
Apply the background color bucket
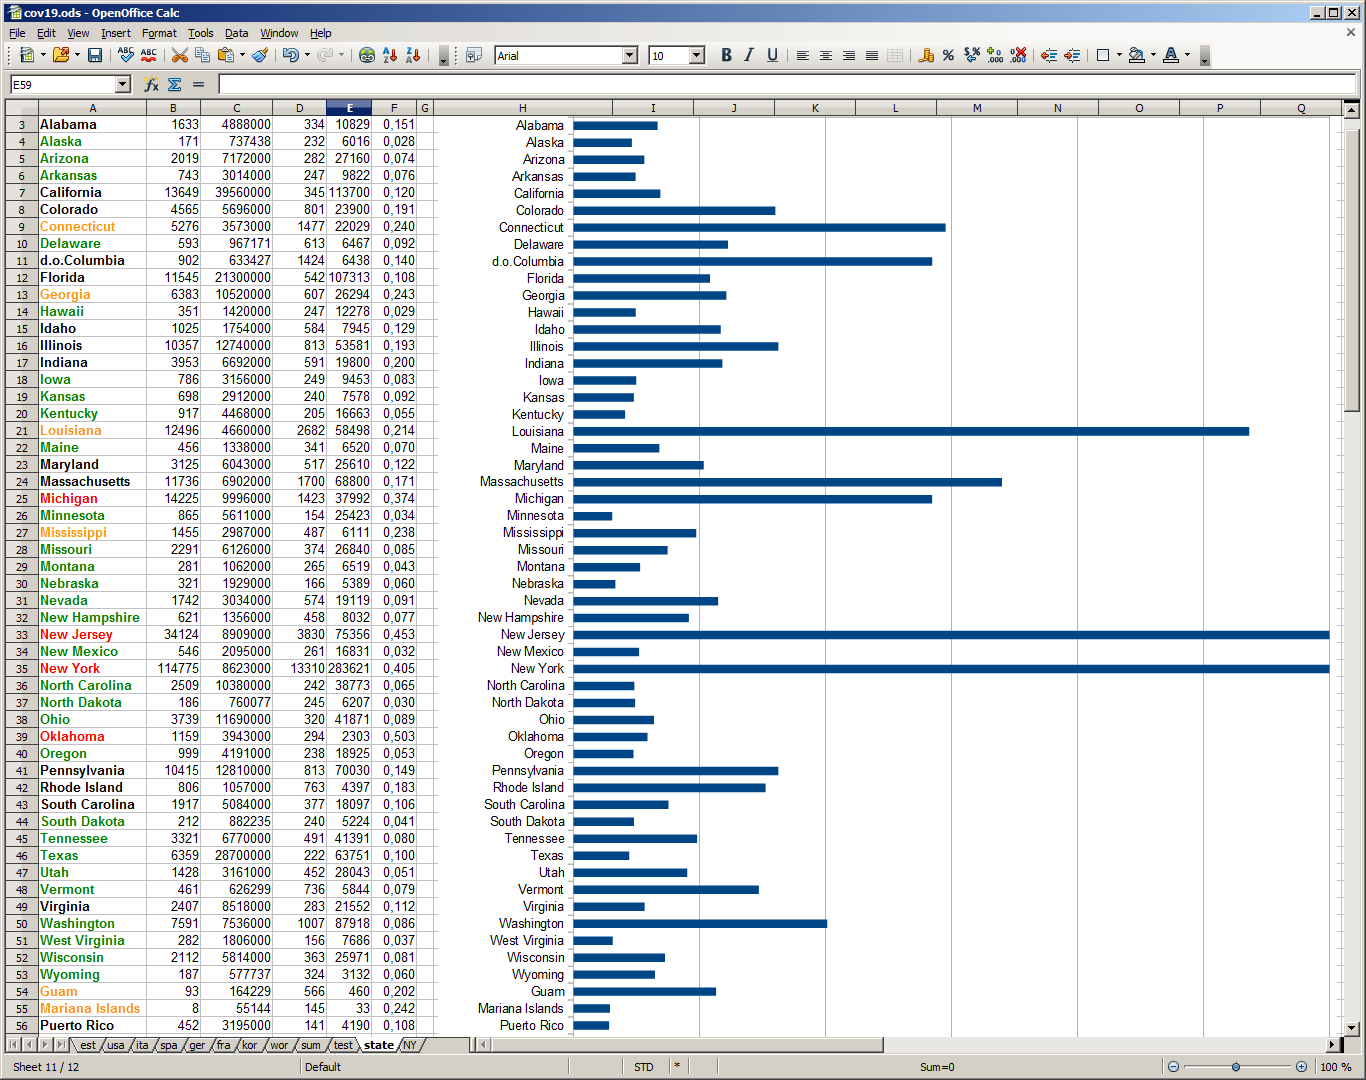1137,55
